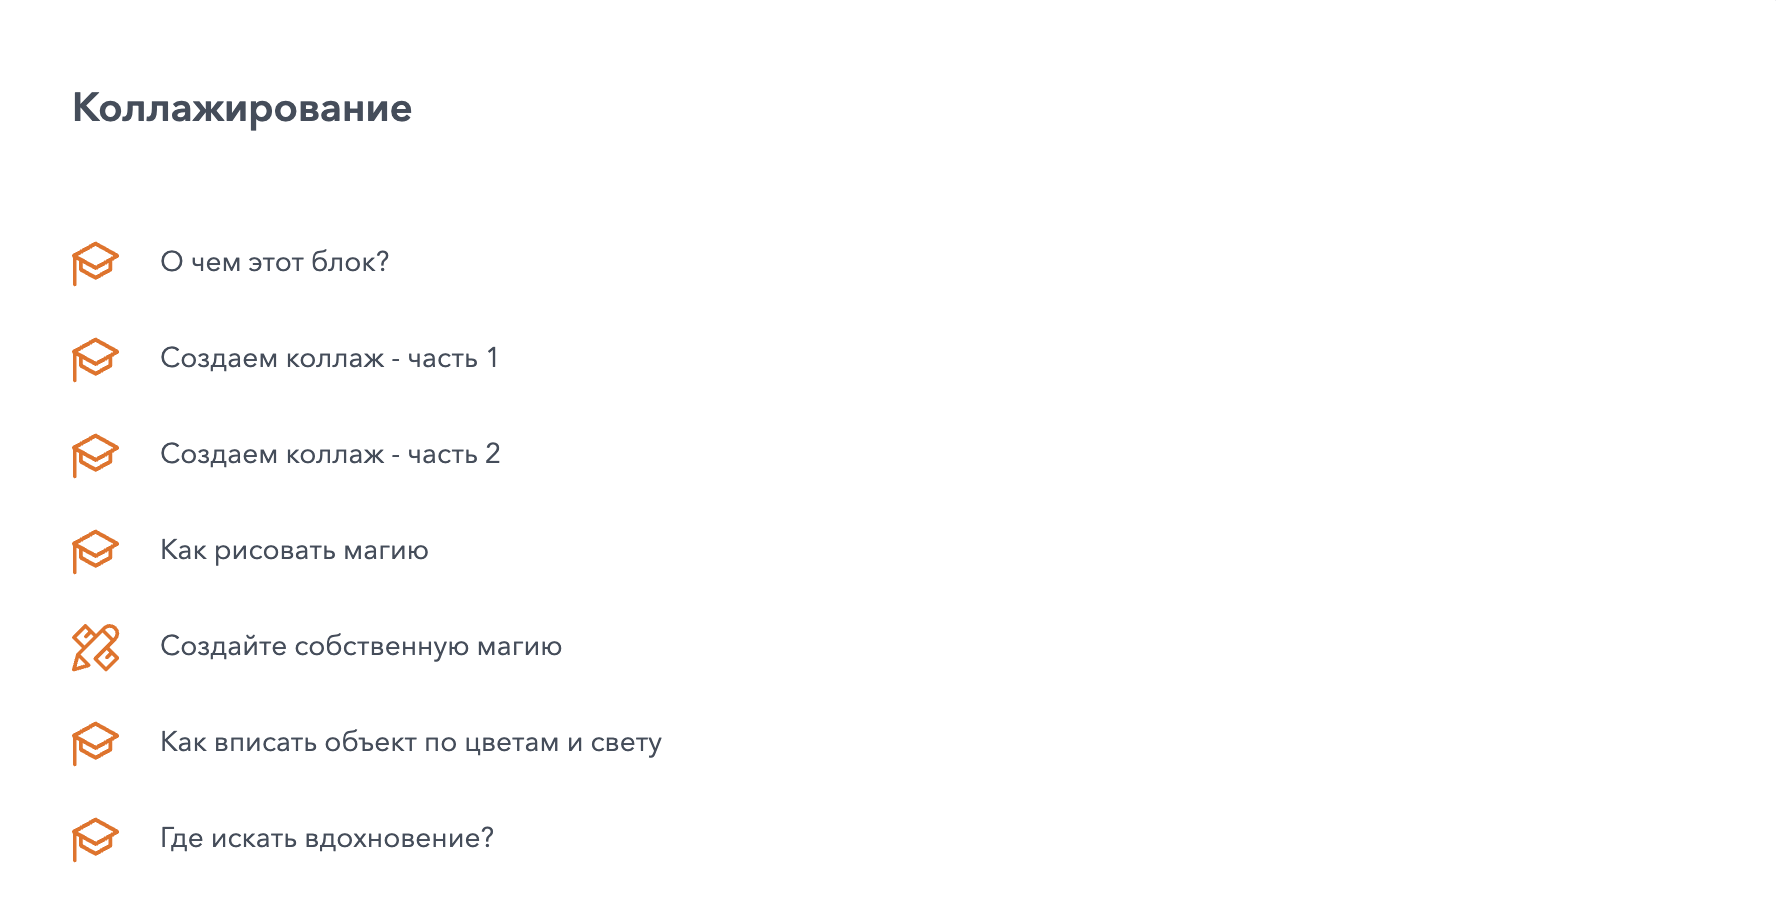Open the 'Как рисовать магию' lesson

[294, 550]
